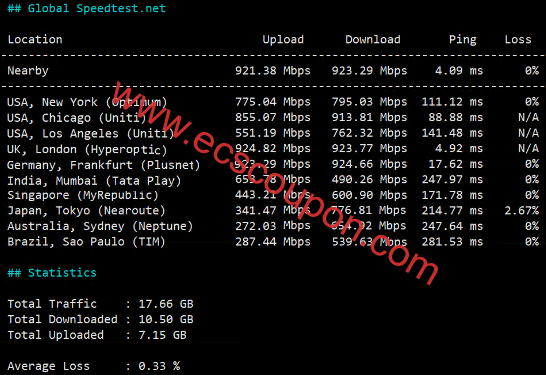Click Total Traffic value 17.66 GB
546x375 pixels.
(166, 304)
